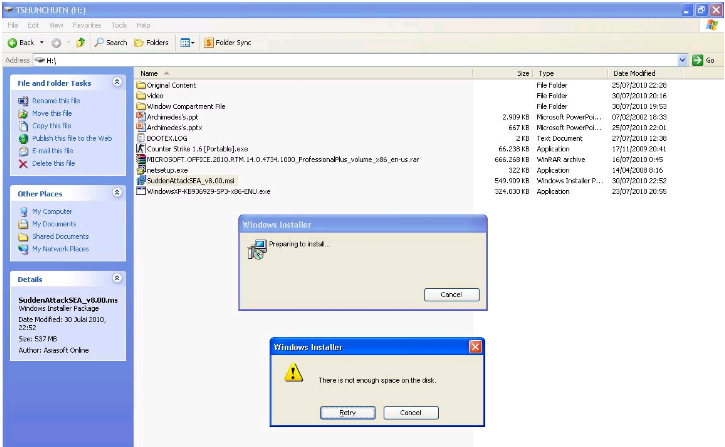The image size is (725, 447).
Task: Click the Go button
Action: (x=703, y=60)
